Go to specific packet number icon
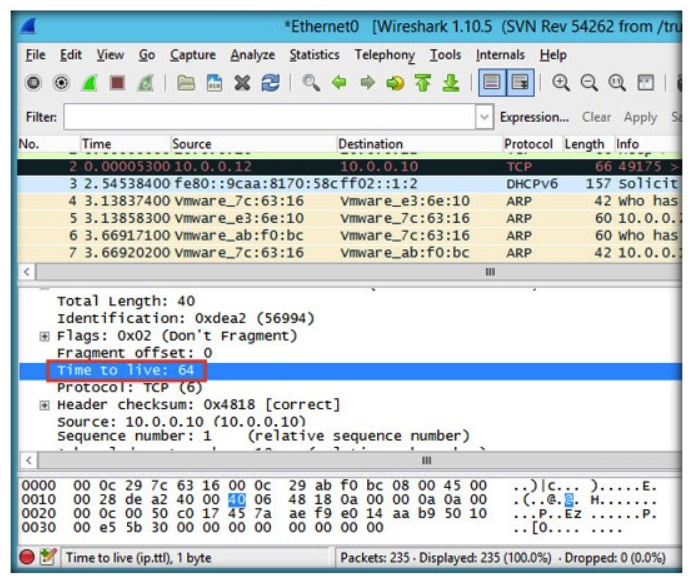The height and width of the screenshot is (582, 692). click(395, 83)
